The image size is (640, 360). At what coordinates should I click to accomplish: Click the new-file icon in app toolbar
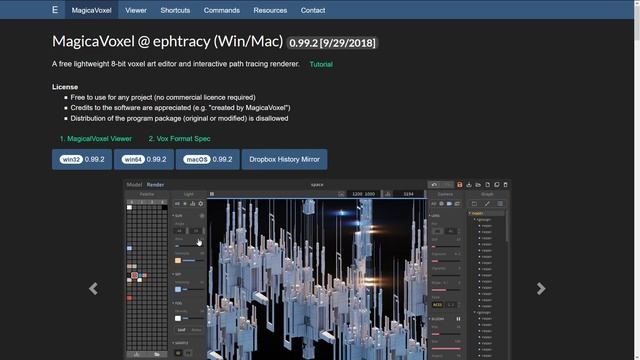pos(487,185)
